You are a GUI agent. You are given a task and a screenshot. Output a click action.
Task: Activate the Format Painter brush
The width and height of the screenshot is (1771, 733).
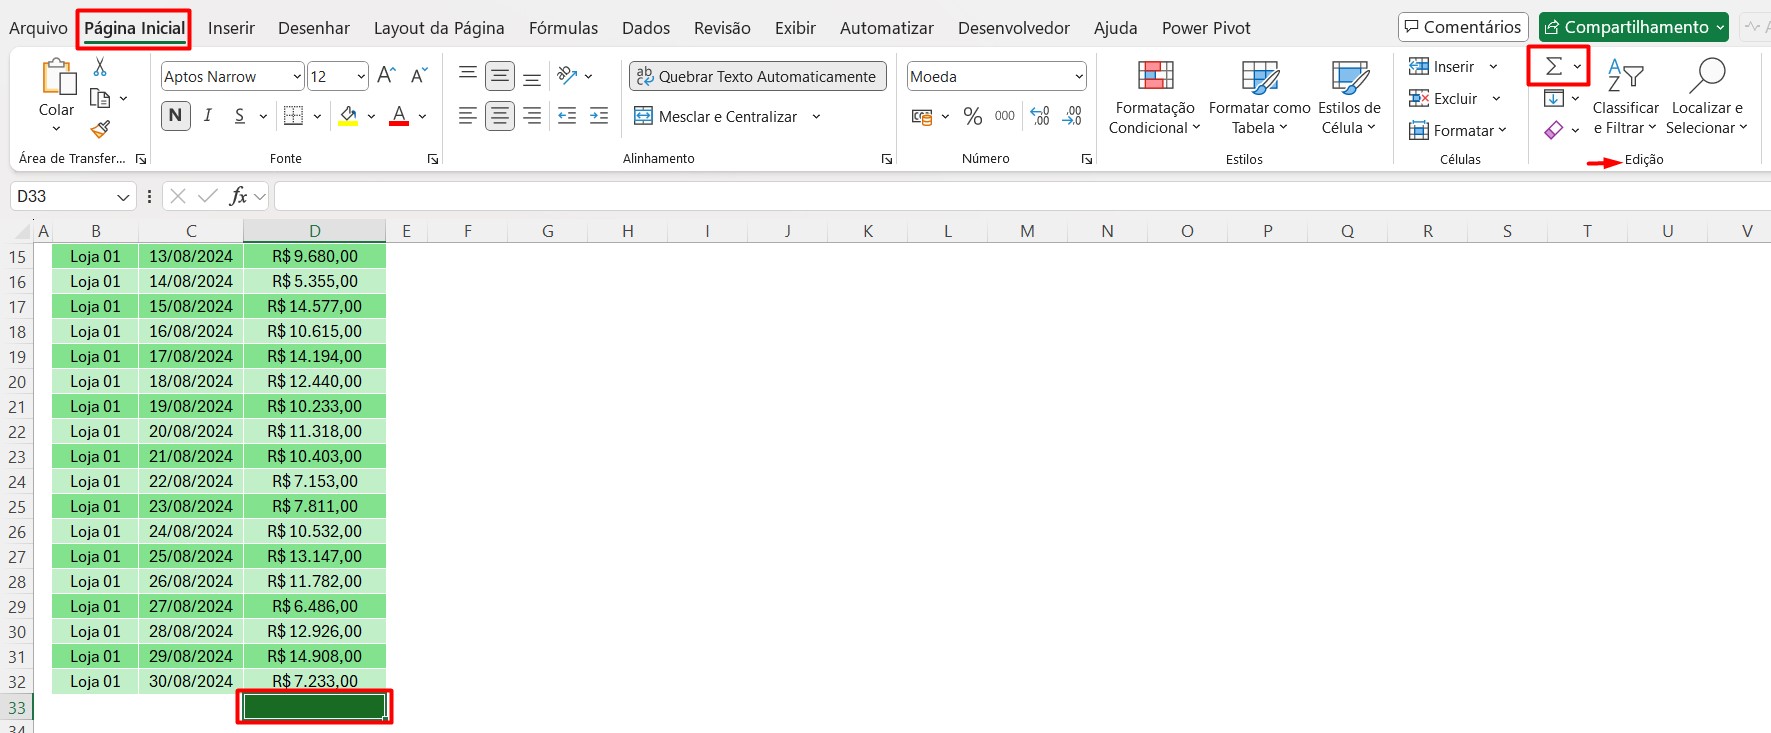(x=100, y=129)
